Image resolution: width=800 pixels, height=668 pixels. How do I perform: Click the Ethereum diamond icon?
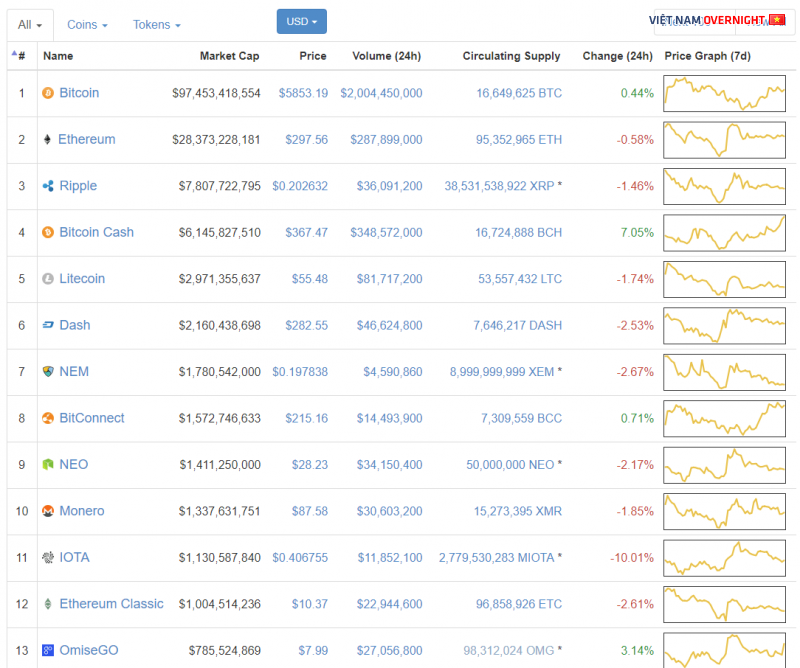click(x=47, y=139)
